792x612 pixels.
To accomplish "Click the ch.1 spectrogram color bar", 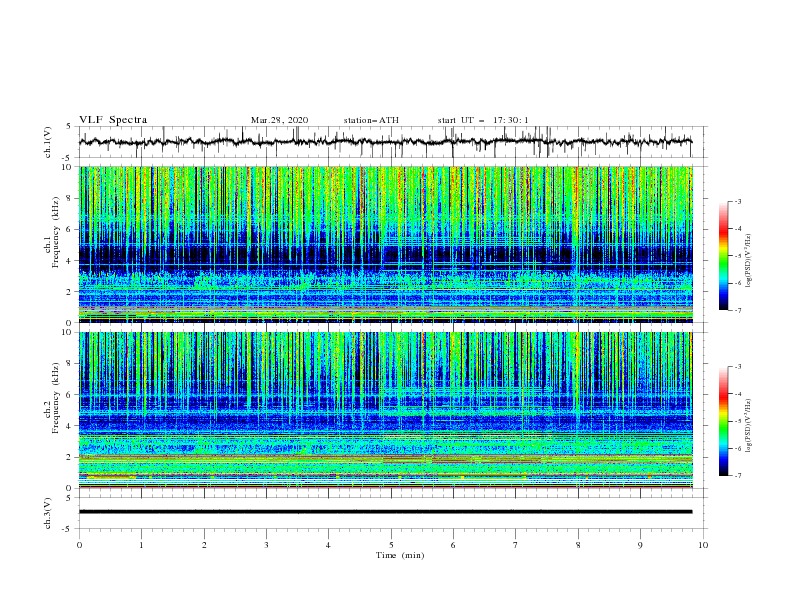I will pos(723,255).
